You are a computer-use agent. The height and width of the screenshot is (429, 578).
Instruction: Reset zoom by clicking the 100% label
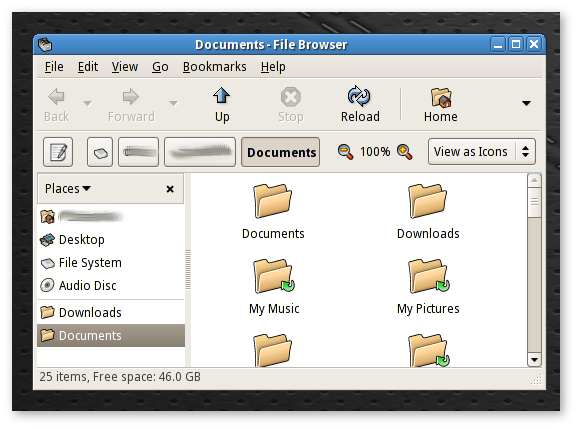[375, 151]
